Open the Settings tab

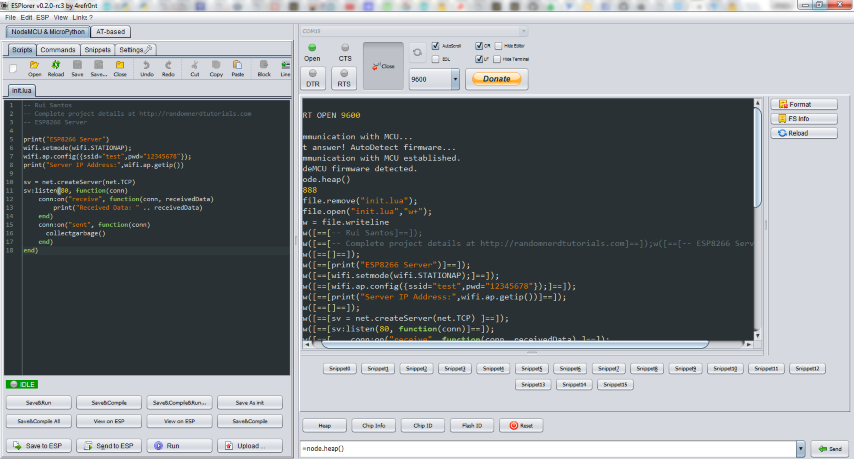click(x=135, y=50)
